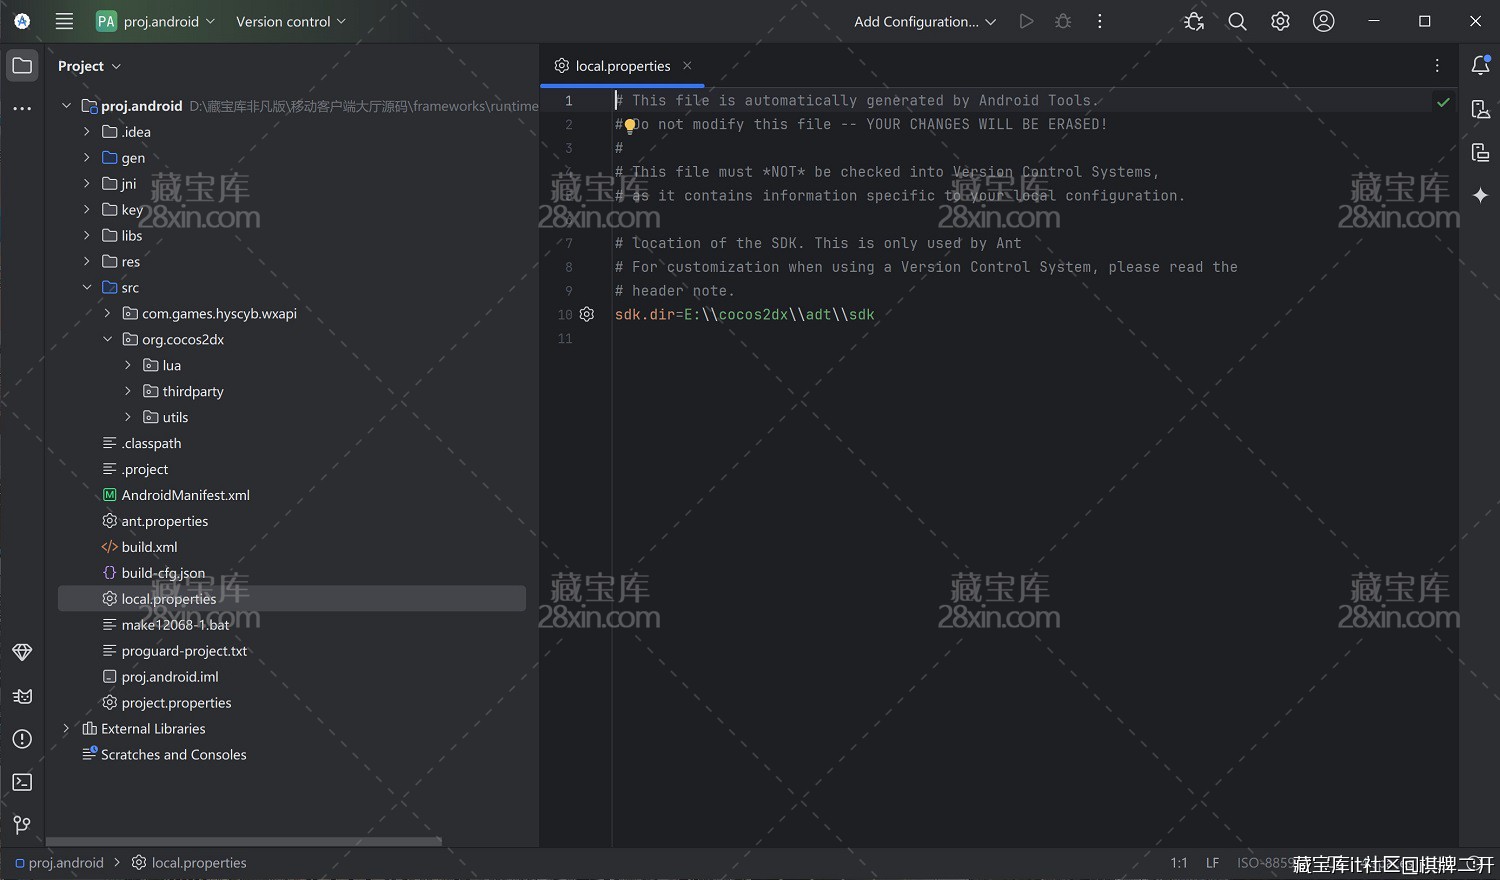Select the local.properties editor tab
Screen dimensions: 1500x880
622,66
